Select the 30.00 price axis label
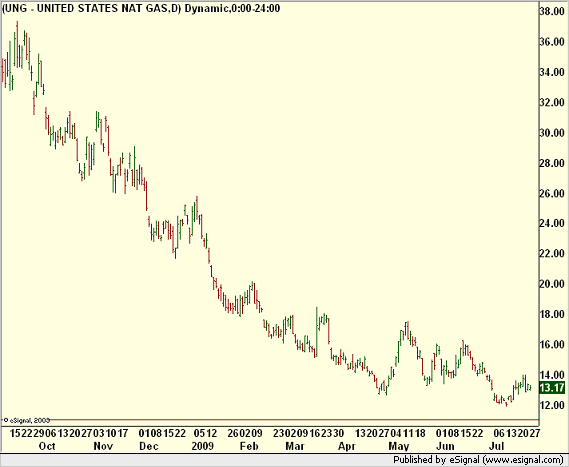Screen dimensions: 569x467 (x=552, y=133)
